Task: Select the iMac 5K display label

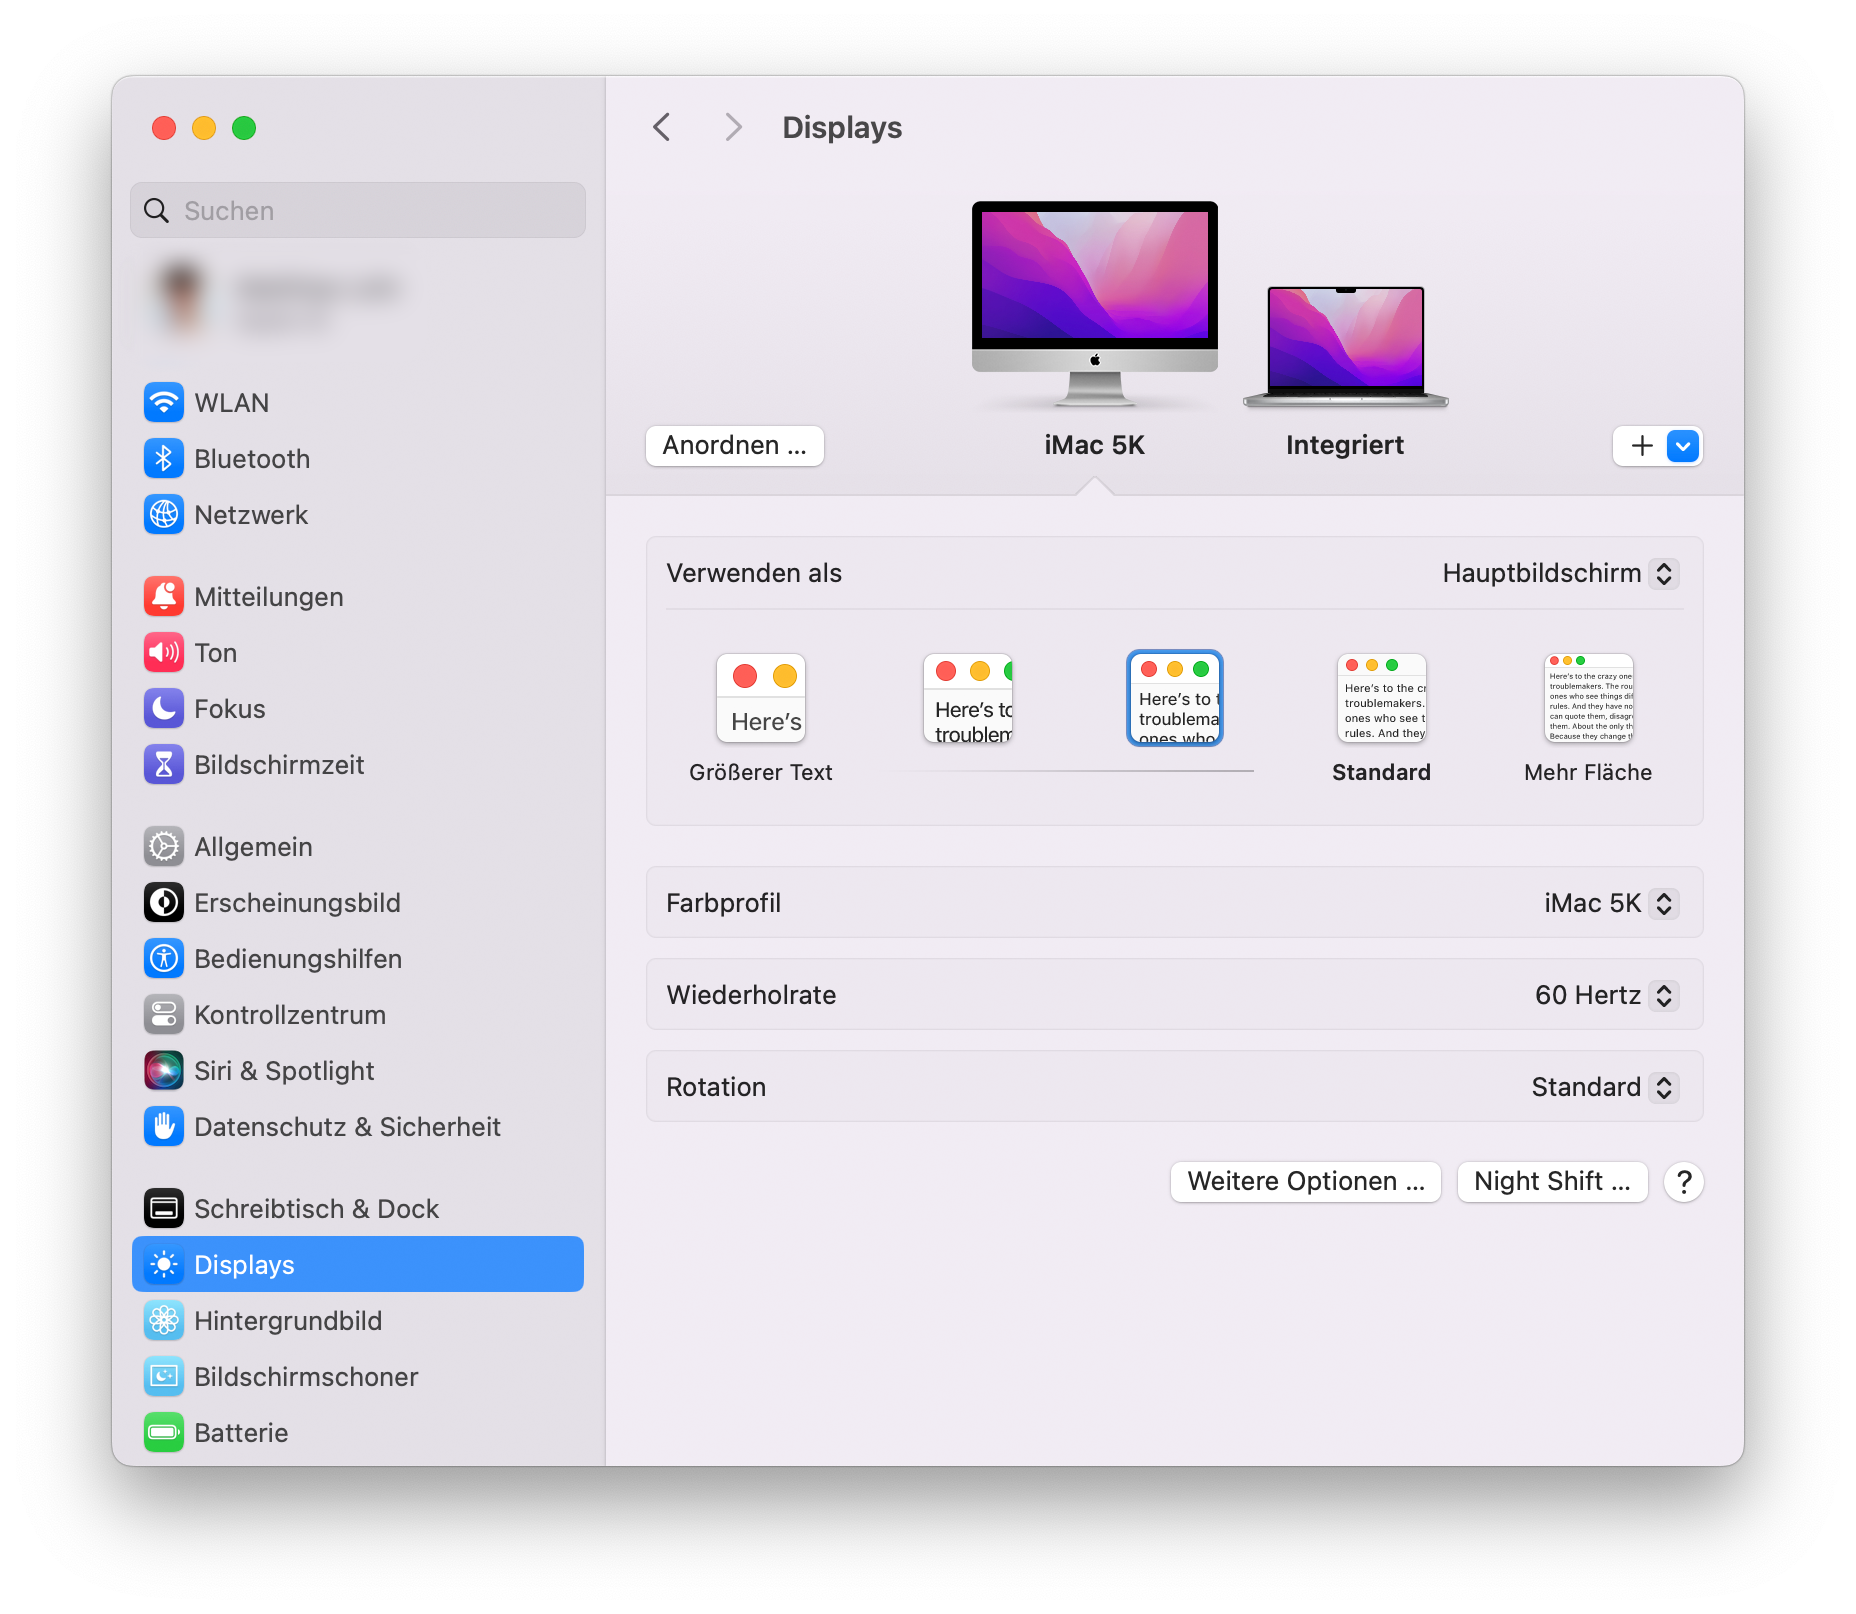Action: 1095,446
